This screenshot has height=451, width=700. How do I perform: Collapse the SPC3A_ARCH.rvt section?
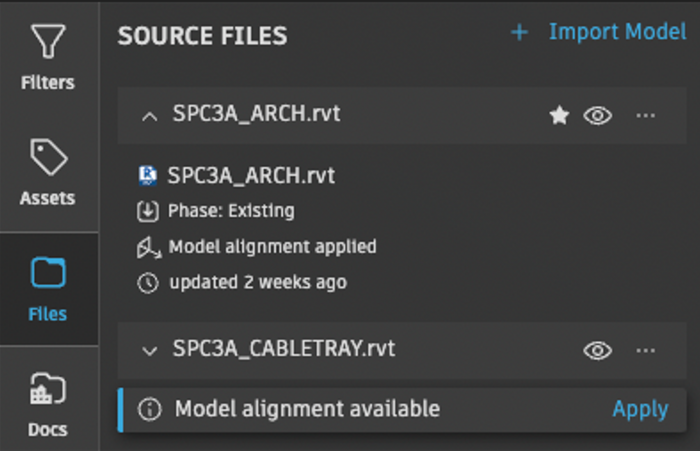coord(150,116)
